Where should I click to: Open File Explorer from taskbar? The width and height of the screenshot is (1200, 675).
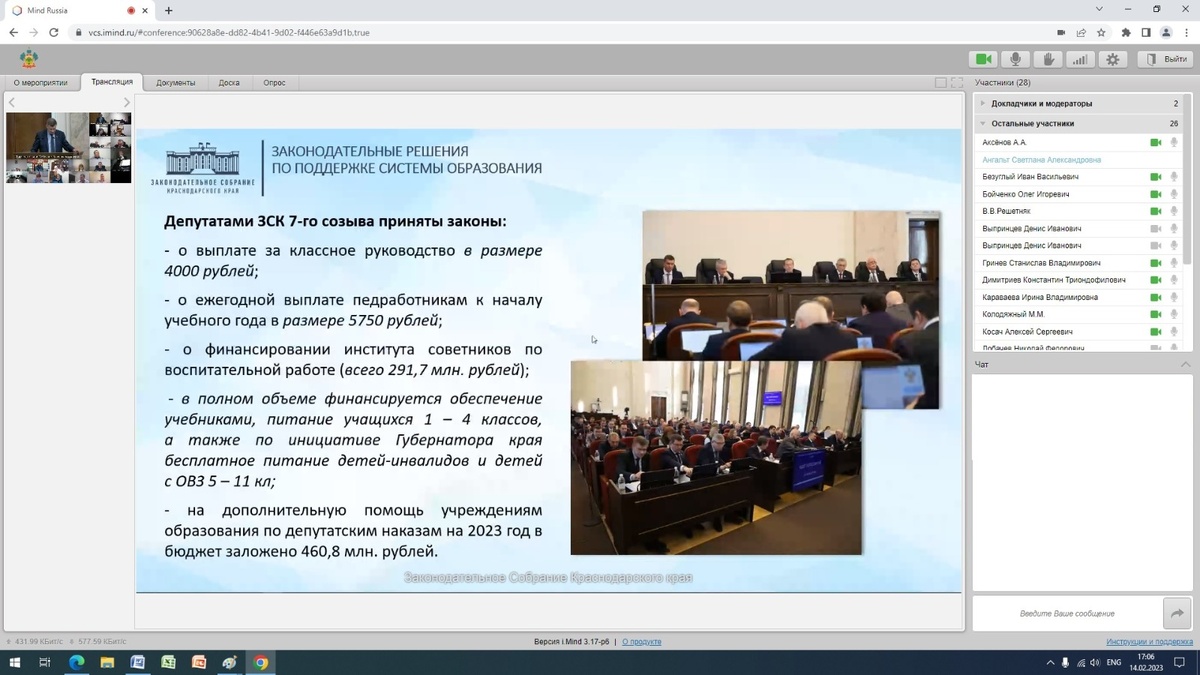click(107, 662)
